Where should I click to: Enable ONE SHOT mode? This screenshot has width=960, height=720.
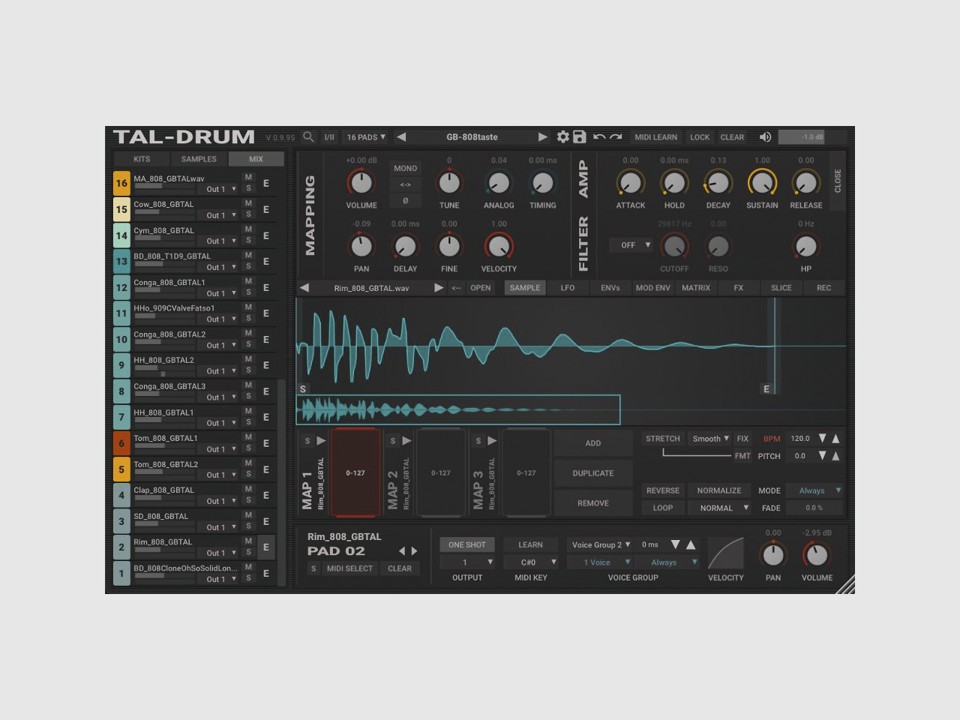click(x=467, y=544)
